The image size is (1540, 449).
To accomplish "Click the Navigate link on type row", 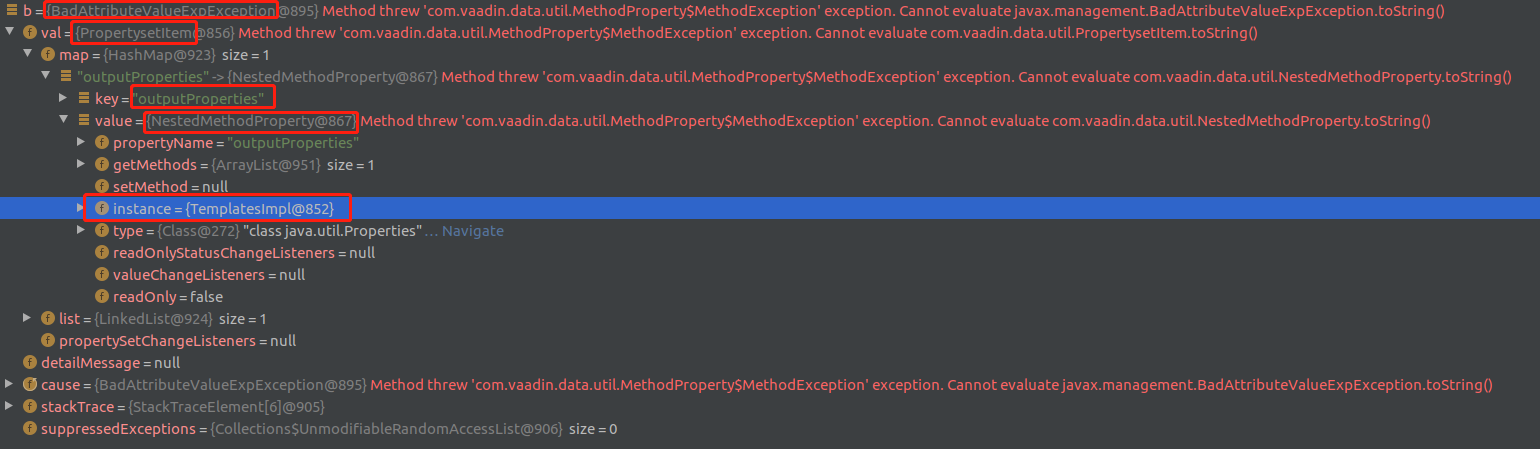I will point(473,231).
